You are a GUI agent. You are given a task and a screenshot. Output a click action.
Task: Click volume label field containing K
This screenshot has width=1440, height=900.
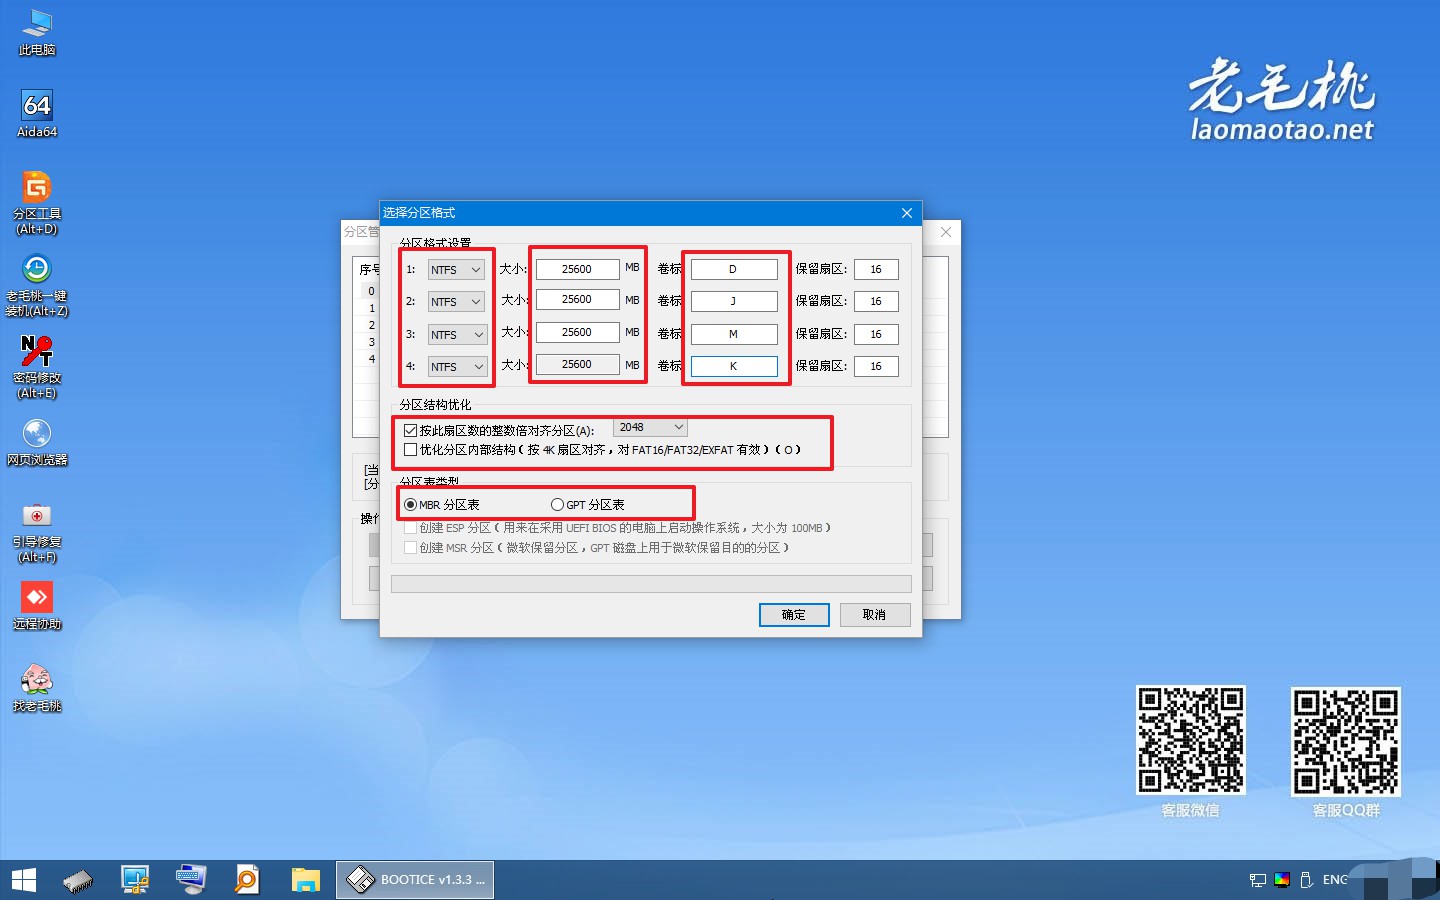(734, 366)
